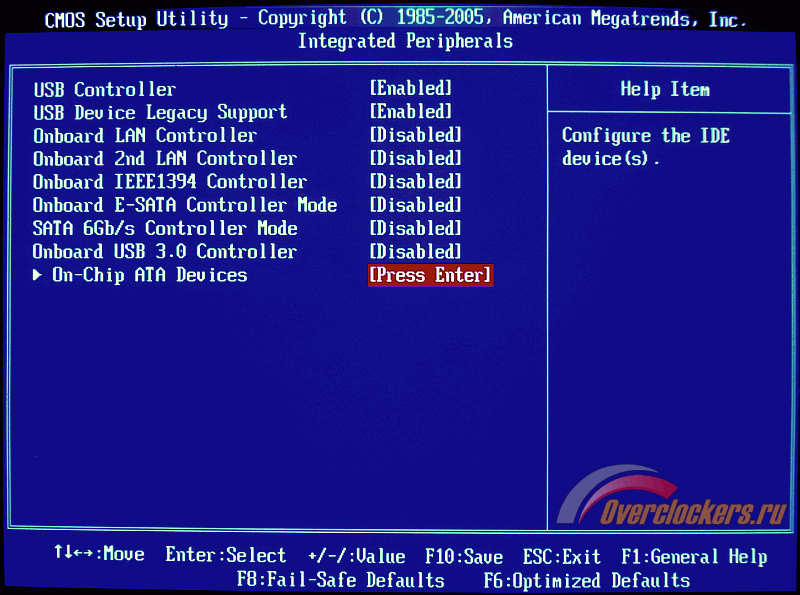Click the +/-/:Value key hint
Screen dimensions: 800x595
pos(357,556)
